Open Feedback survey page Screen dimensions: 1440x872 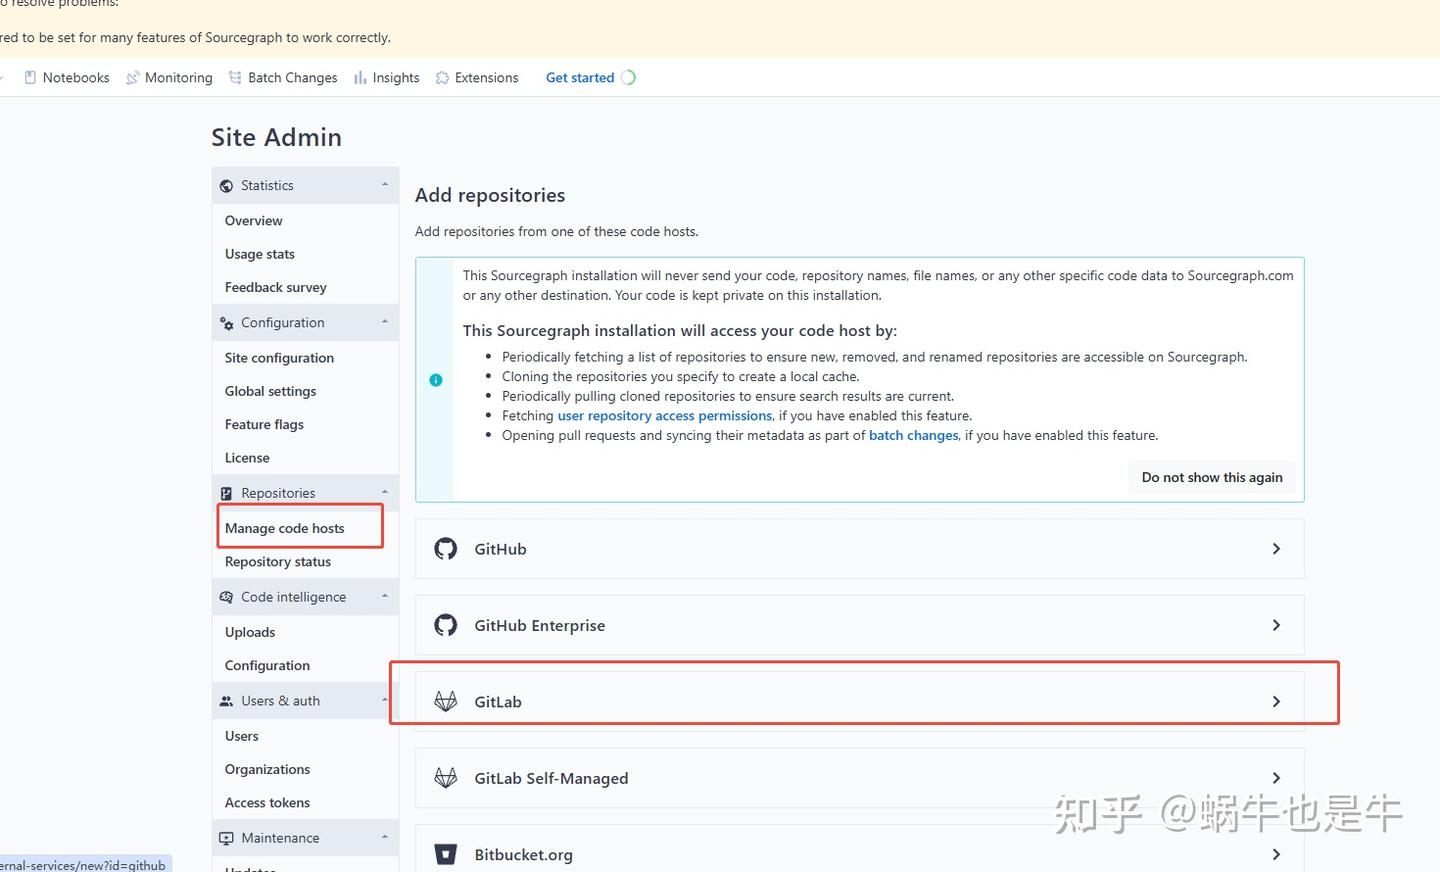pyautogui.click(x=276, y=287)
